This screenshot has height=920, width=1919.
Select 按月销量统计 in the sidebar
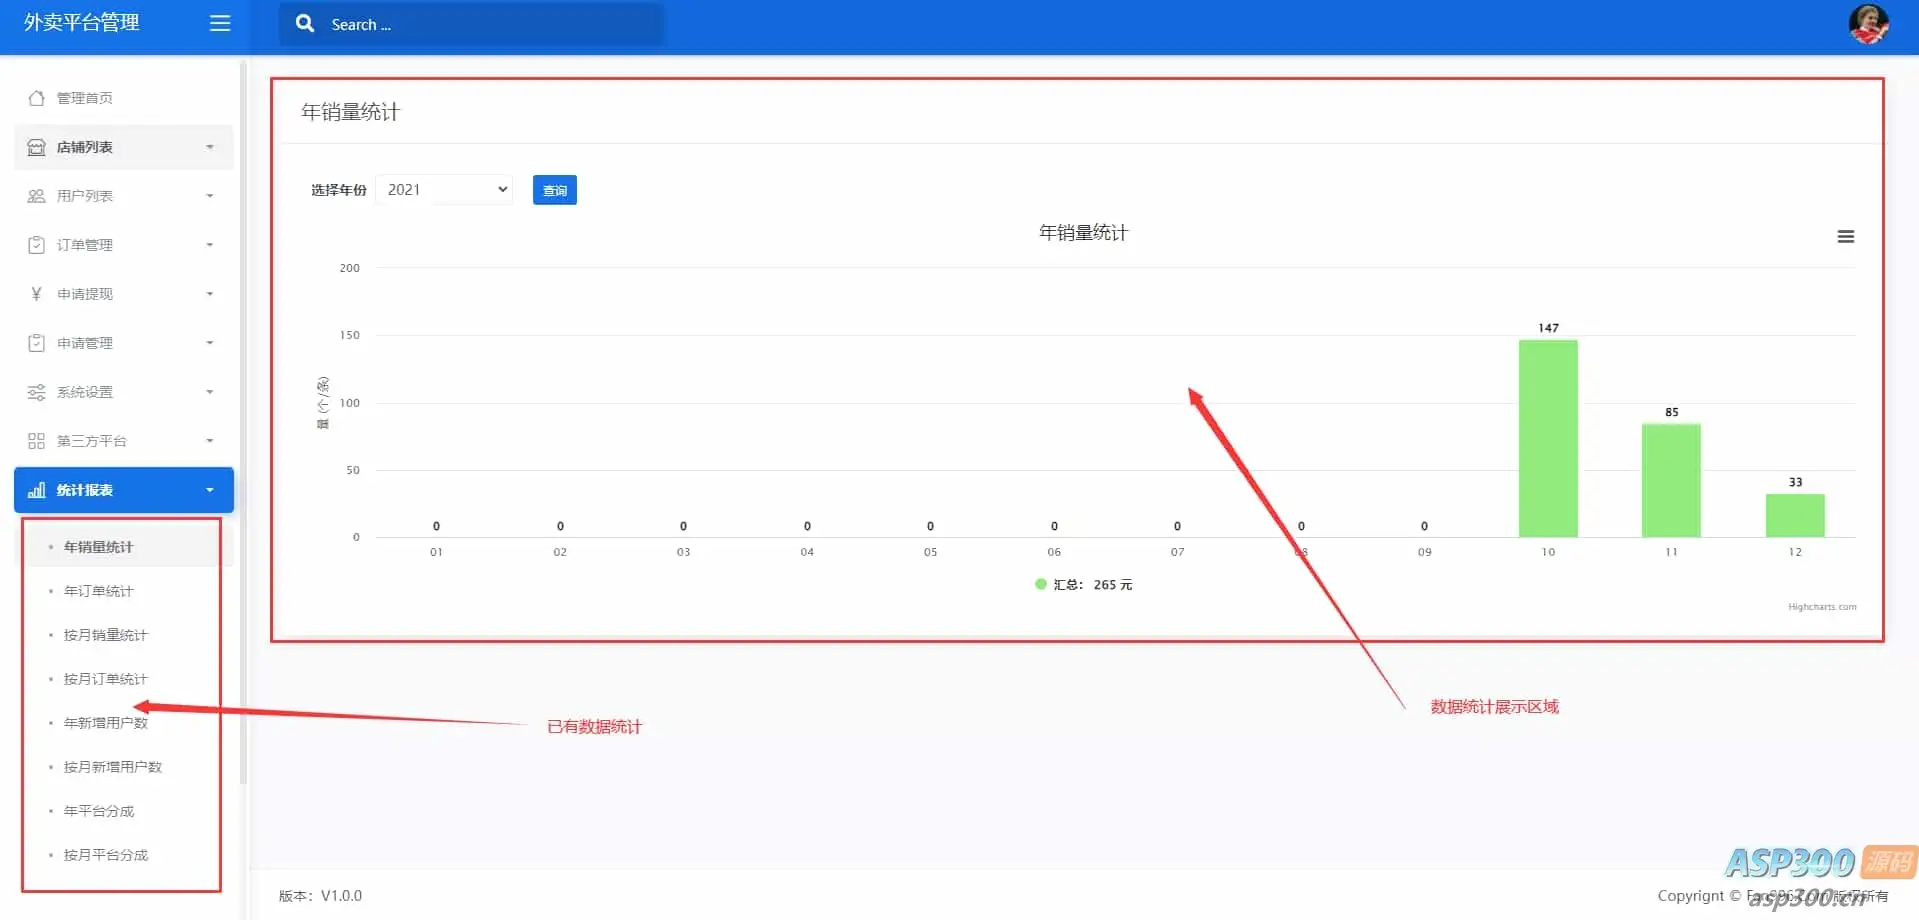point(105,635)
